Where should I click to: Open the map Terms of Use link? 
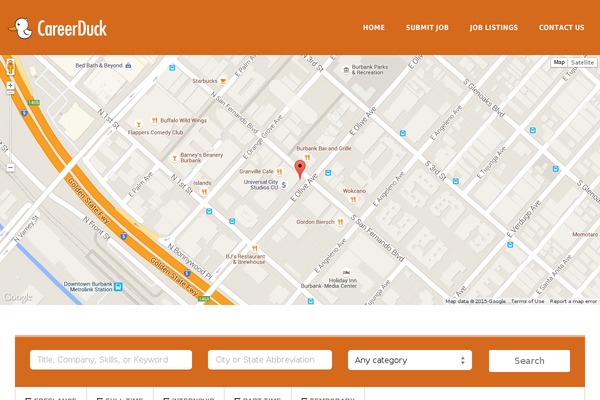(x=527, y=301)
